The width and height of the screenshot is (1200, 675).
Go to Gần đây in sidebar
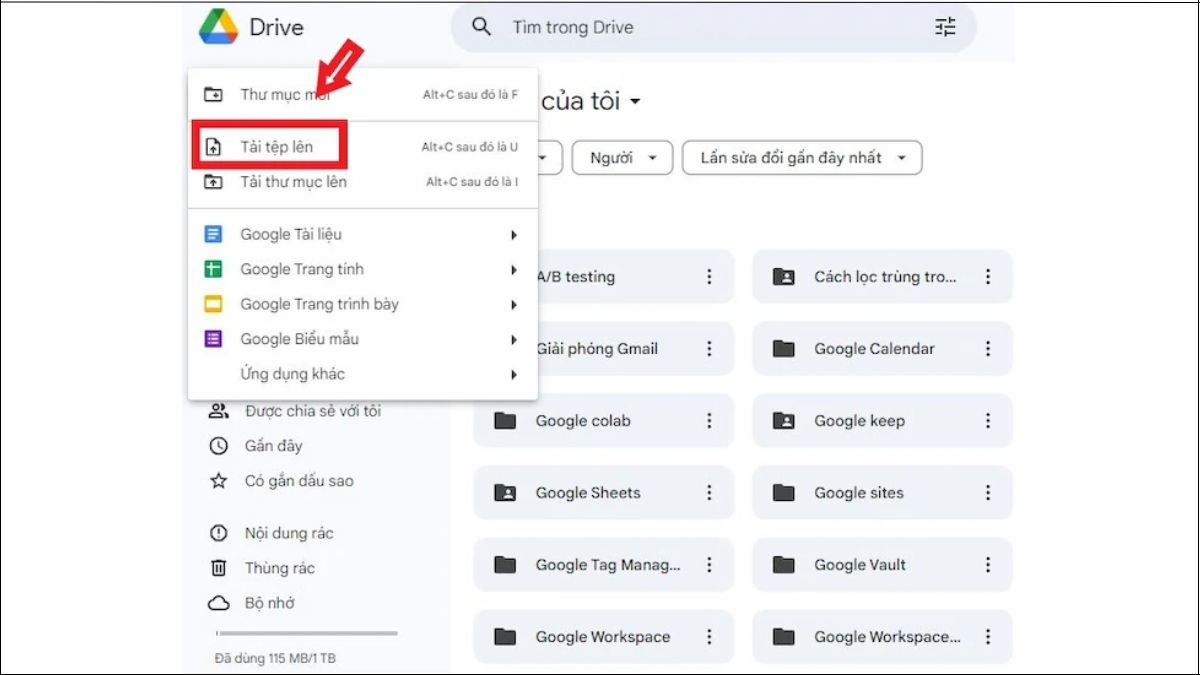pyautogui.click(x=273, y=446)
